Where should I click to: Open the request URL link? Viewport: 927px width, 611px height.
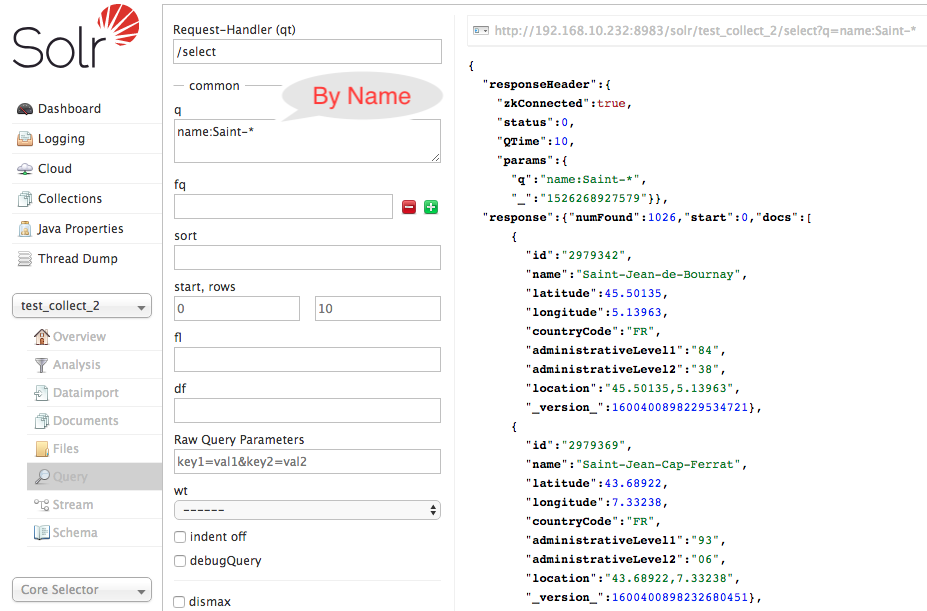pyautogui.click(x=705, y=31)
